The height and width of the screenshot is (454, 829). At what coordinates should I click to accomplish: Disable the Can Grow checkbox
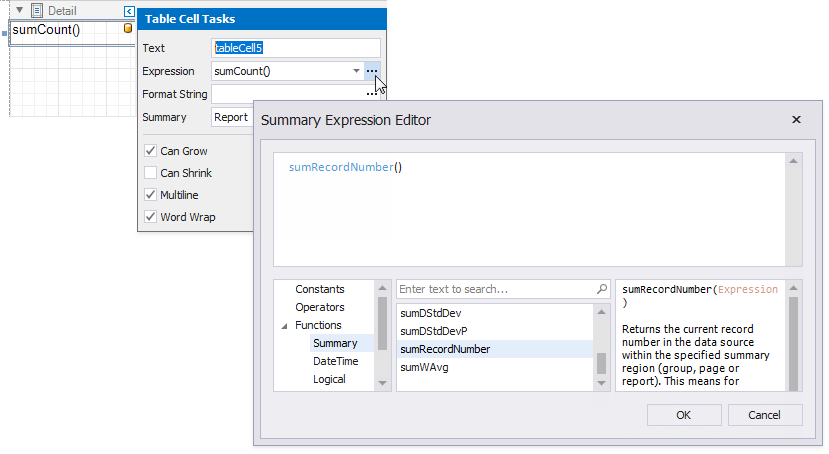(x=151, y=151)
